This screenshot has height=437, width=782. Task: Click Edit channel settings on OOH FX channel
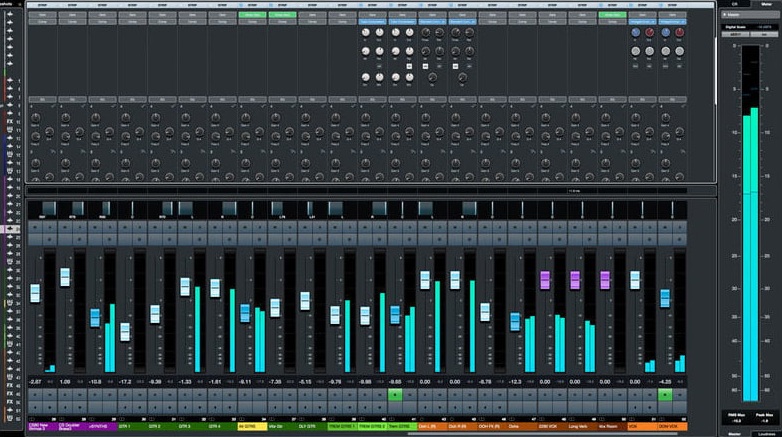coord(500,239)
